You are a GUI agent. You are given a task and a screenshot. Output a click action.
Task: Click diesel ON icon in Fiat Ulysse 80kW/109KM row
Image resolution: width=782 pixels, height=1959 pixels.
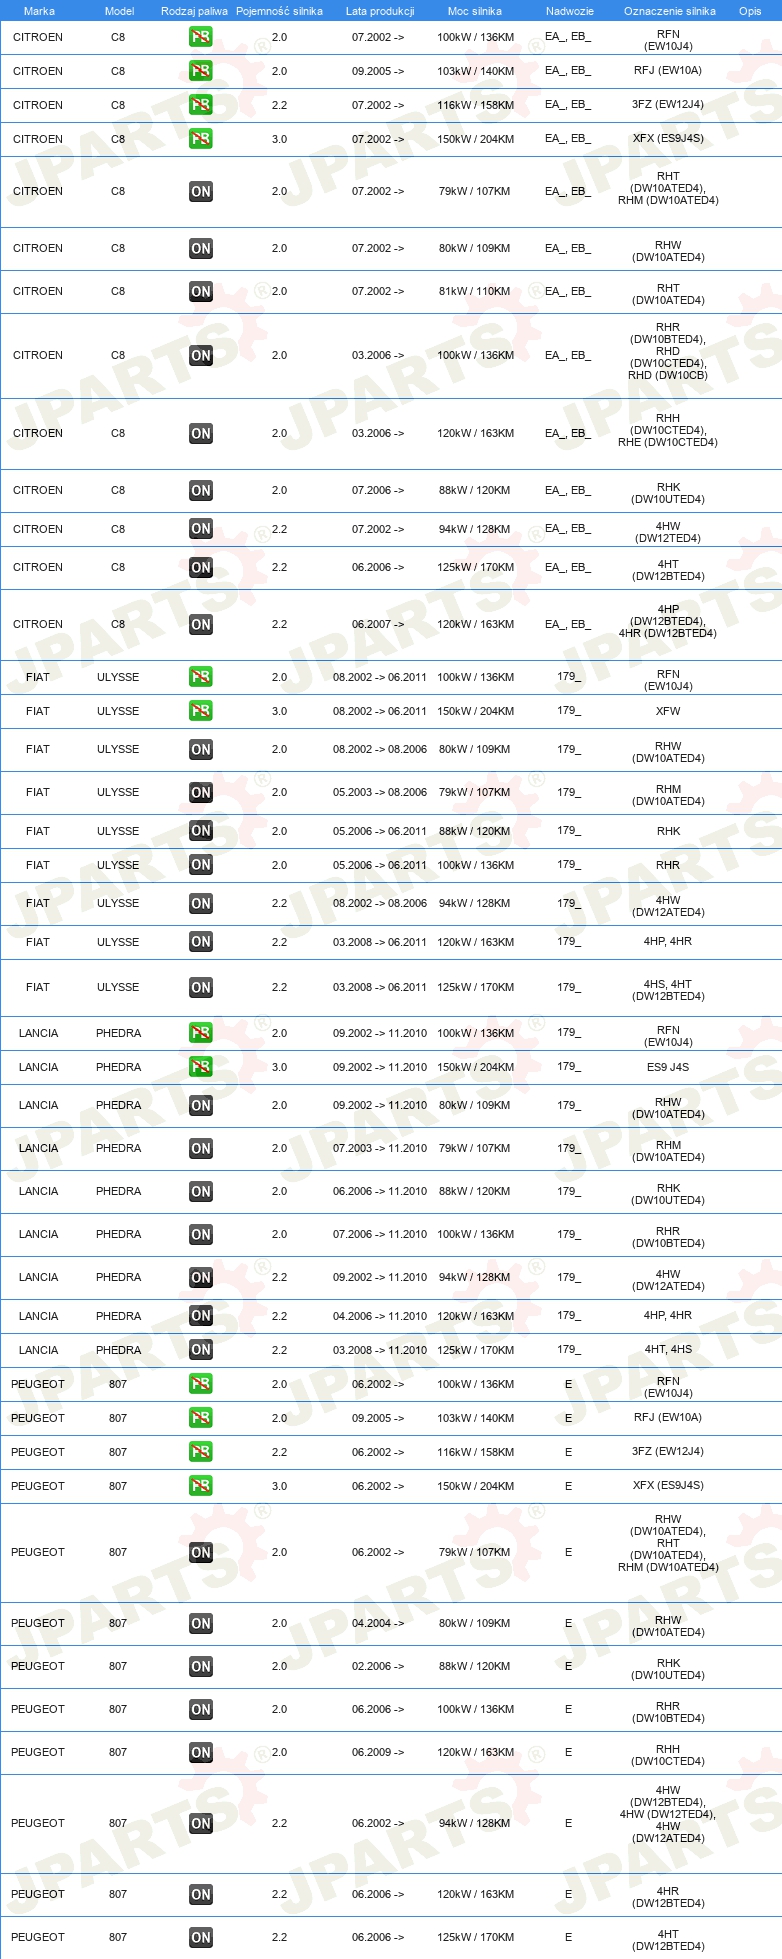[x=201, y=749]
